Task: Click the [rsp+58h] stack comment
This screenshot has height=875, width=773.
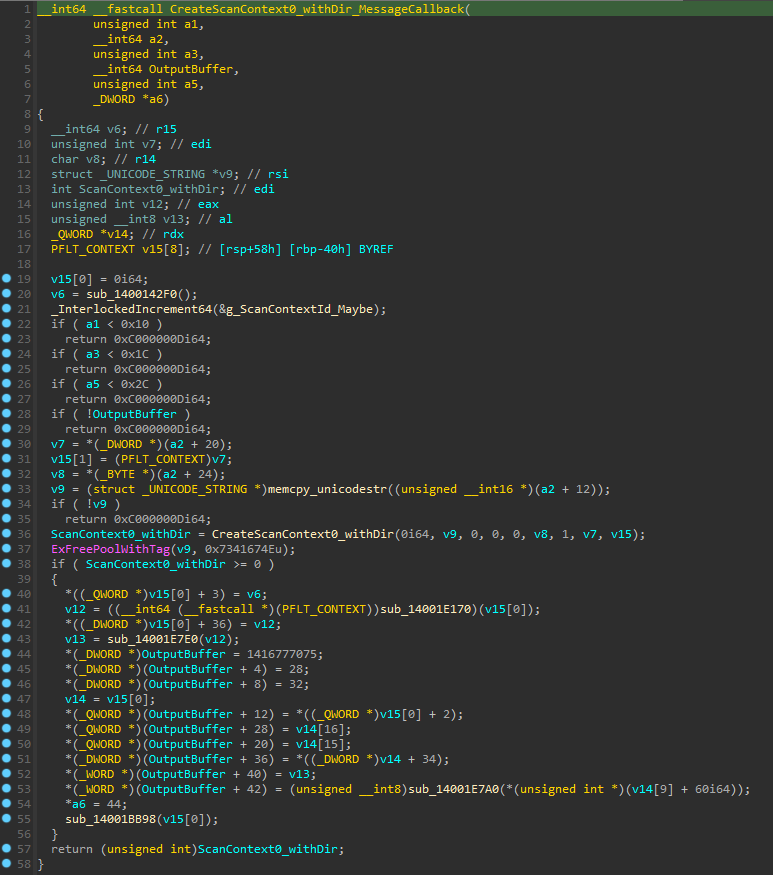Action: [x=250, y=249]
